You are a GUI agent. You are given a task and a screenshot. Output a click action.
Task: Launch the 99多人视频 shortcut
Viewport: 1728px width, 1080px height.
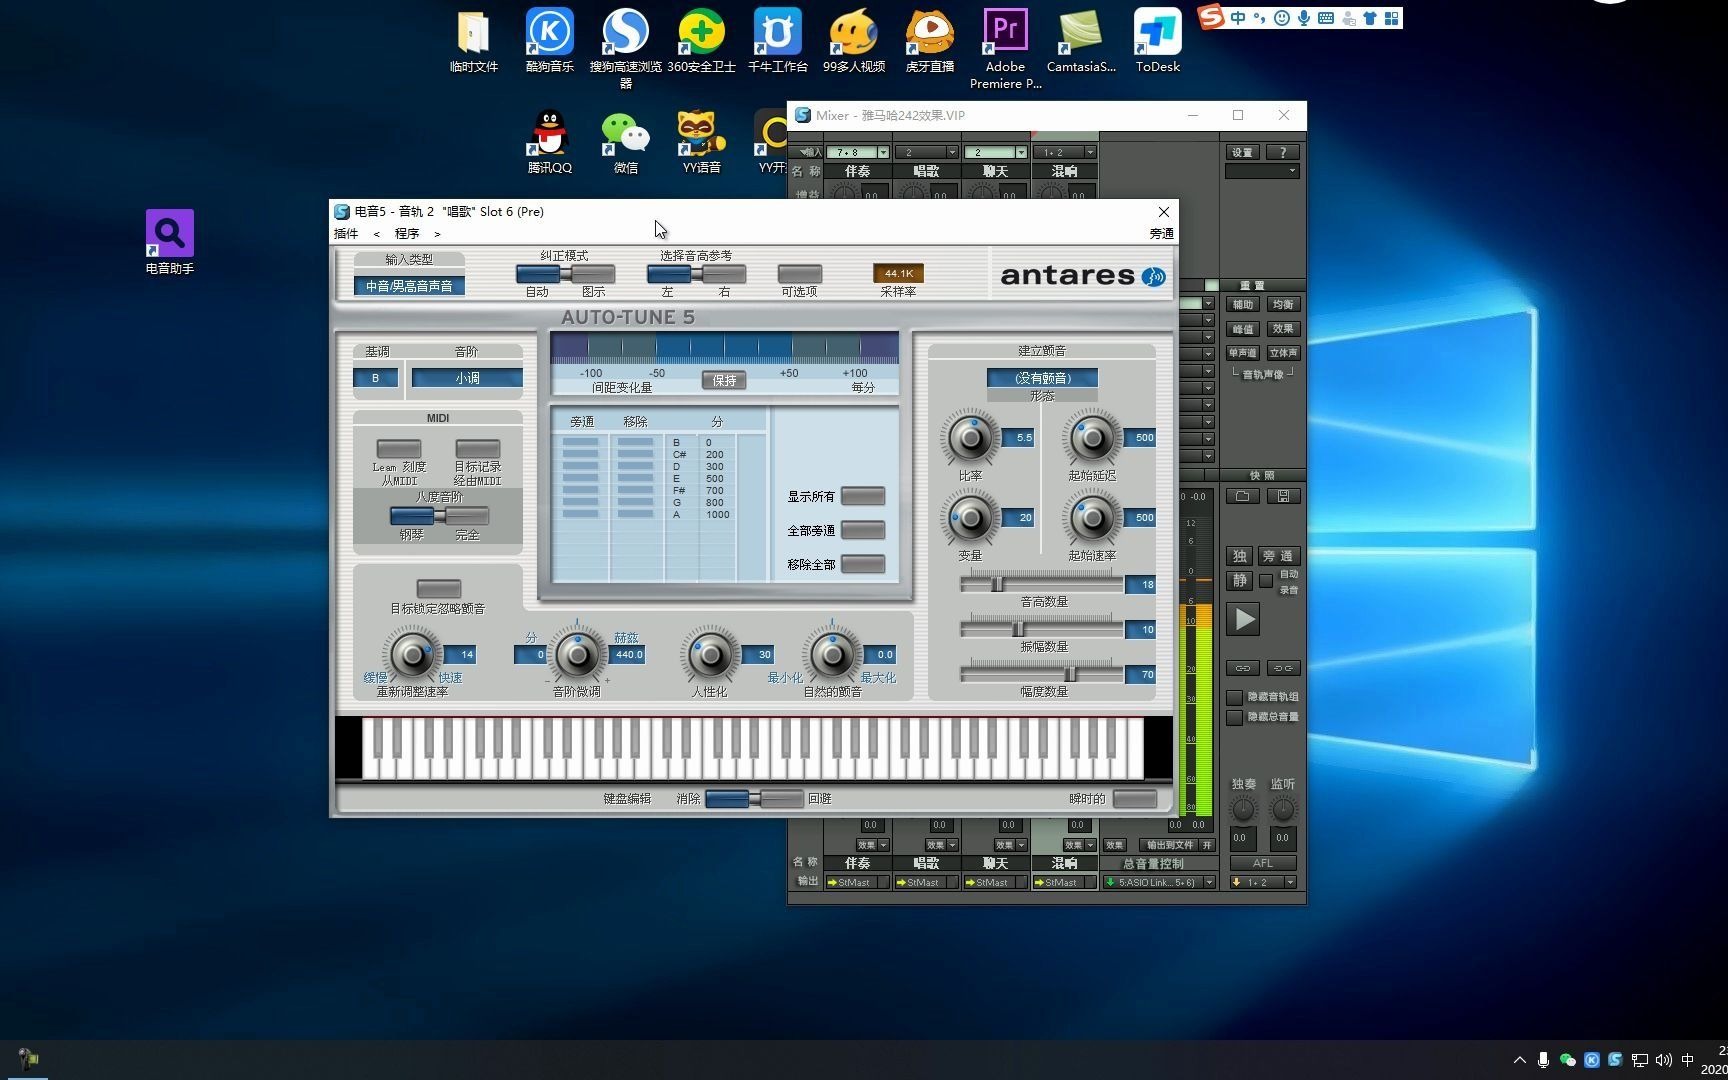pyautogui.click(x=853, y=40)
